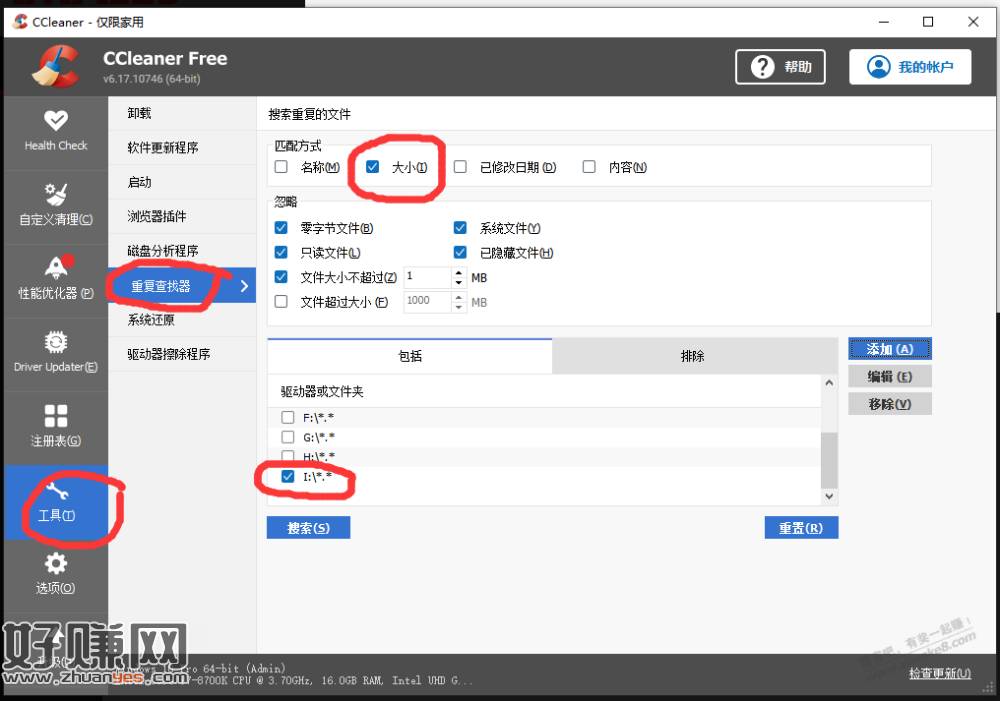This screenshot has height=701, width=1000.
Task: Open Driver Updater chip icon
Action: point(56,343)
